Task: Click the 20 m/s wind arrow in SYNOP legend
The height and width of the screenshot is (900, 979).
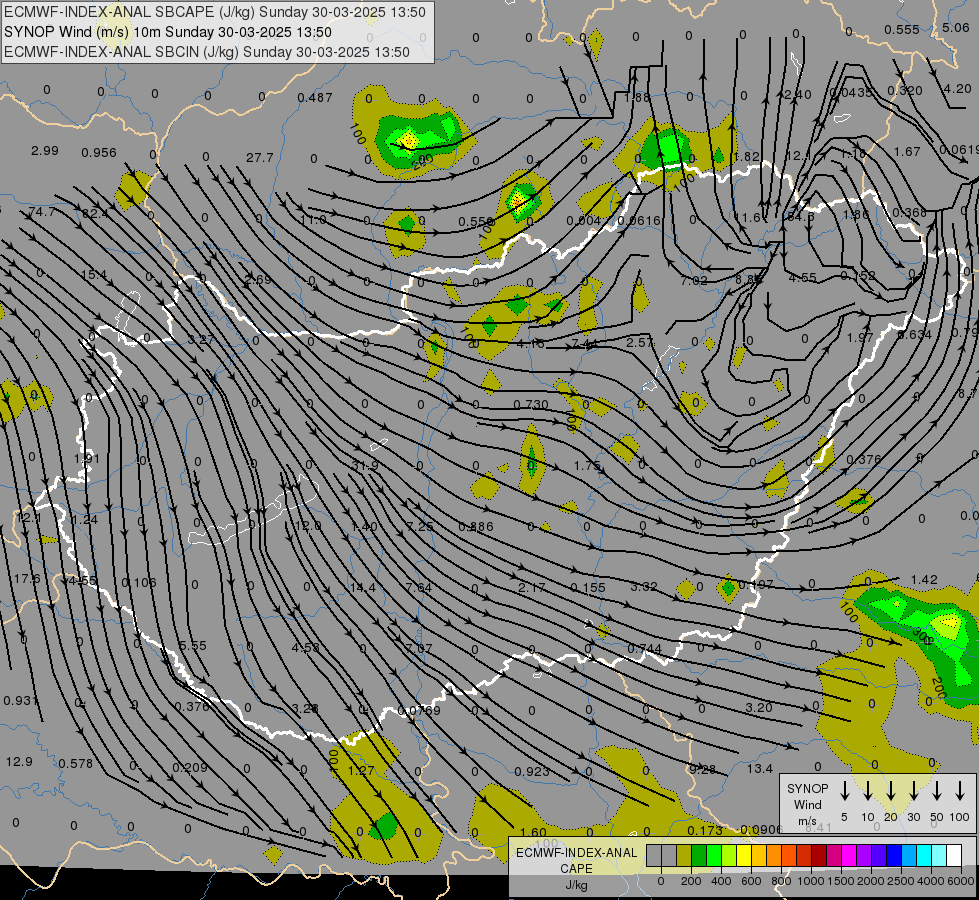Action: [x=891, y=791]
